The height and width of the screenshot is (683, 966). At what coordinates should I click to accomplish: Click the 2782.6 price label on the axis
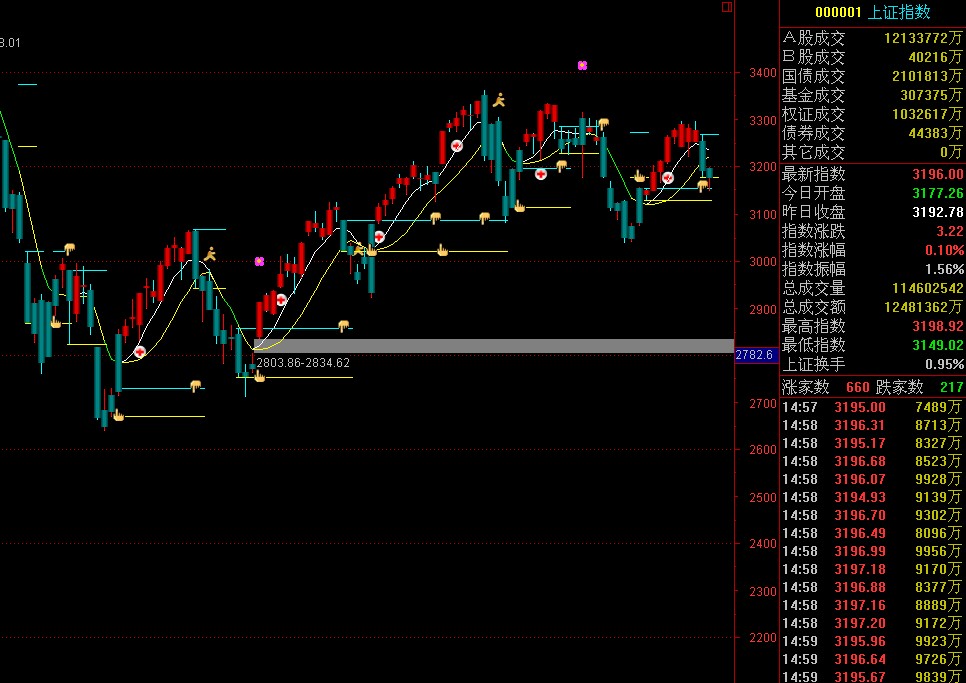[754, 355]
